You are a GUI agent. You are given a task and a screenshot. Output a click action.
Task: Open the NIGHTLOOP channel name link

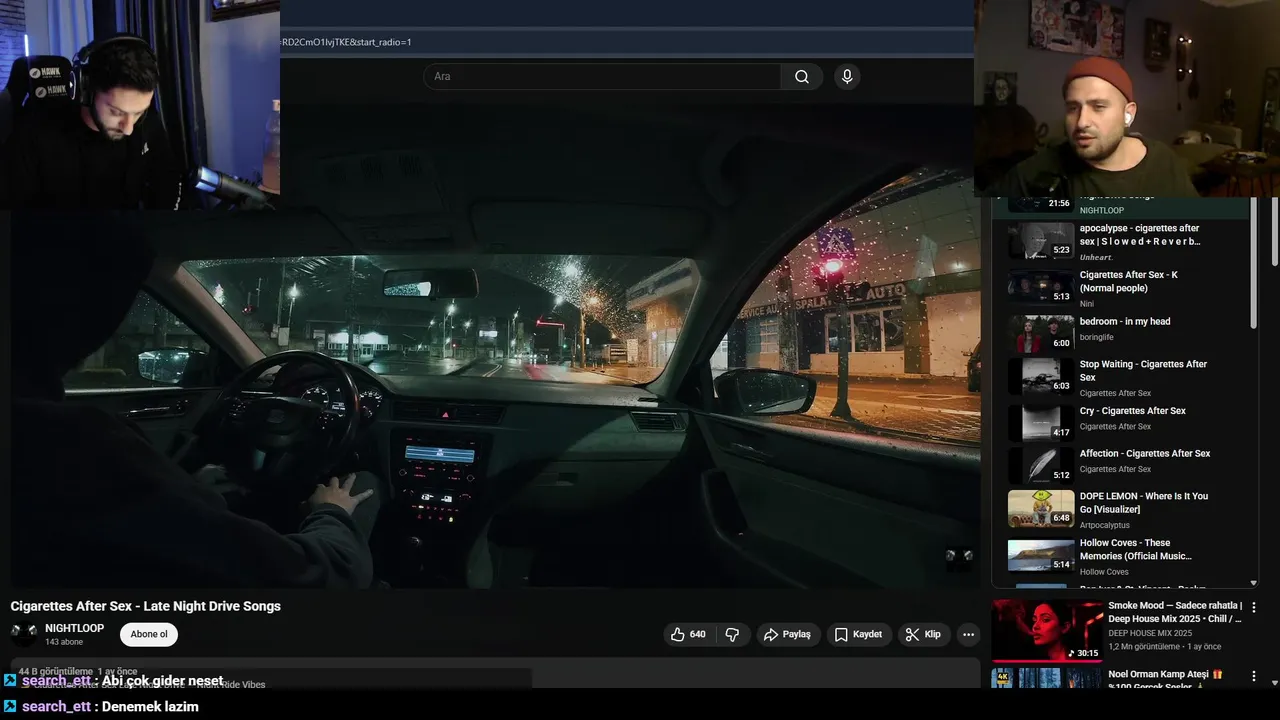click(x=74, y=628)
